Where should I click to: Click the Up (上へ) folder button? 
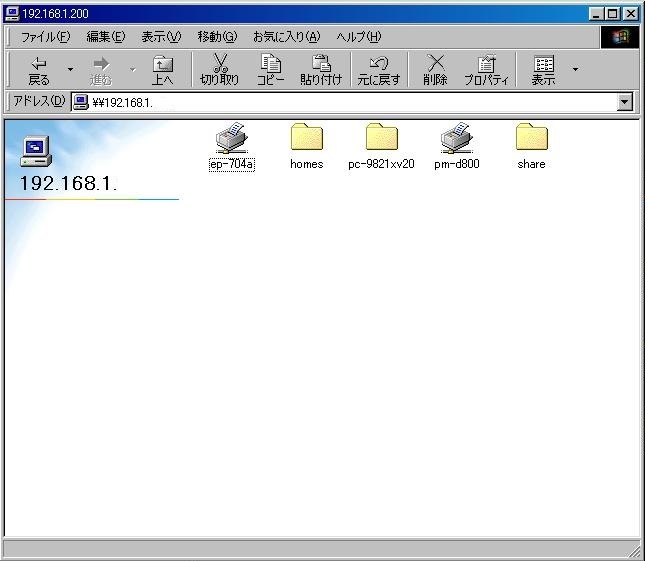coord(162,70)
